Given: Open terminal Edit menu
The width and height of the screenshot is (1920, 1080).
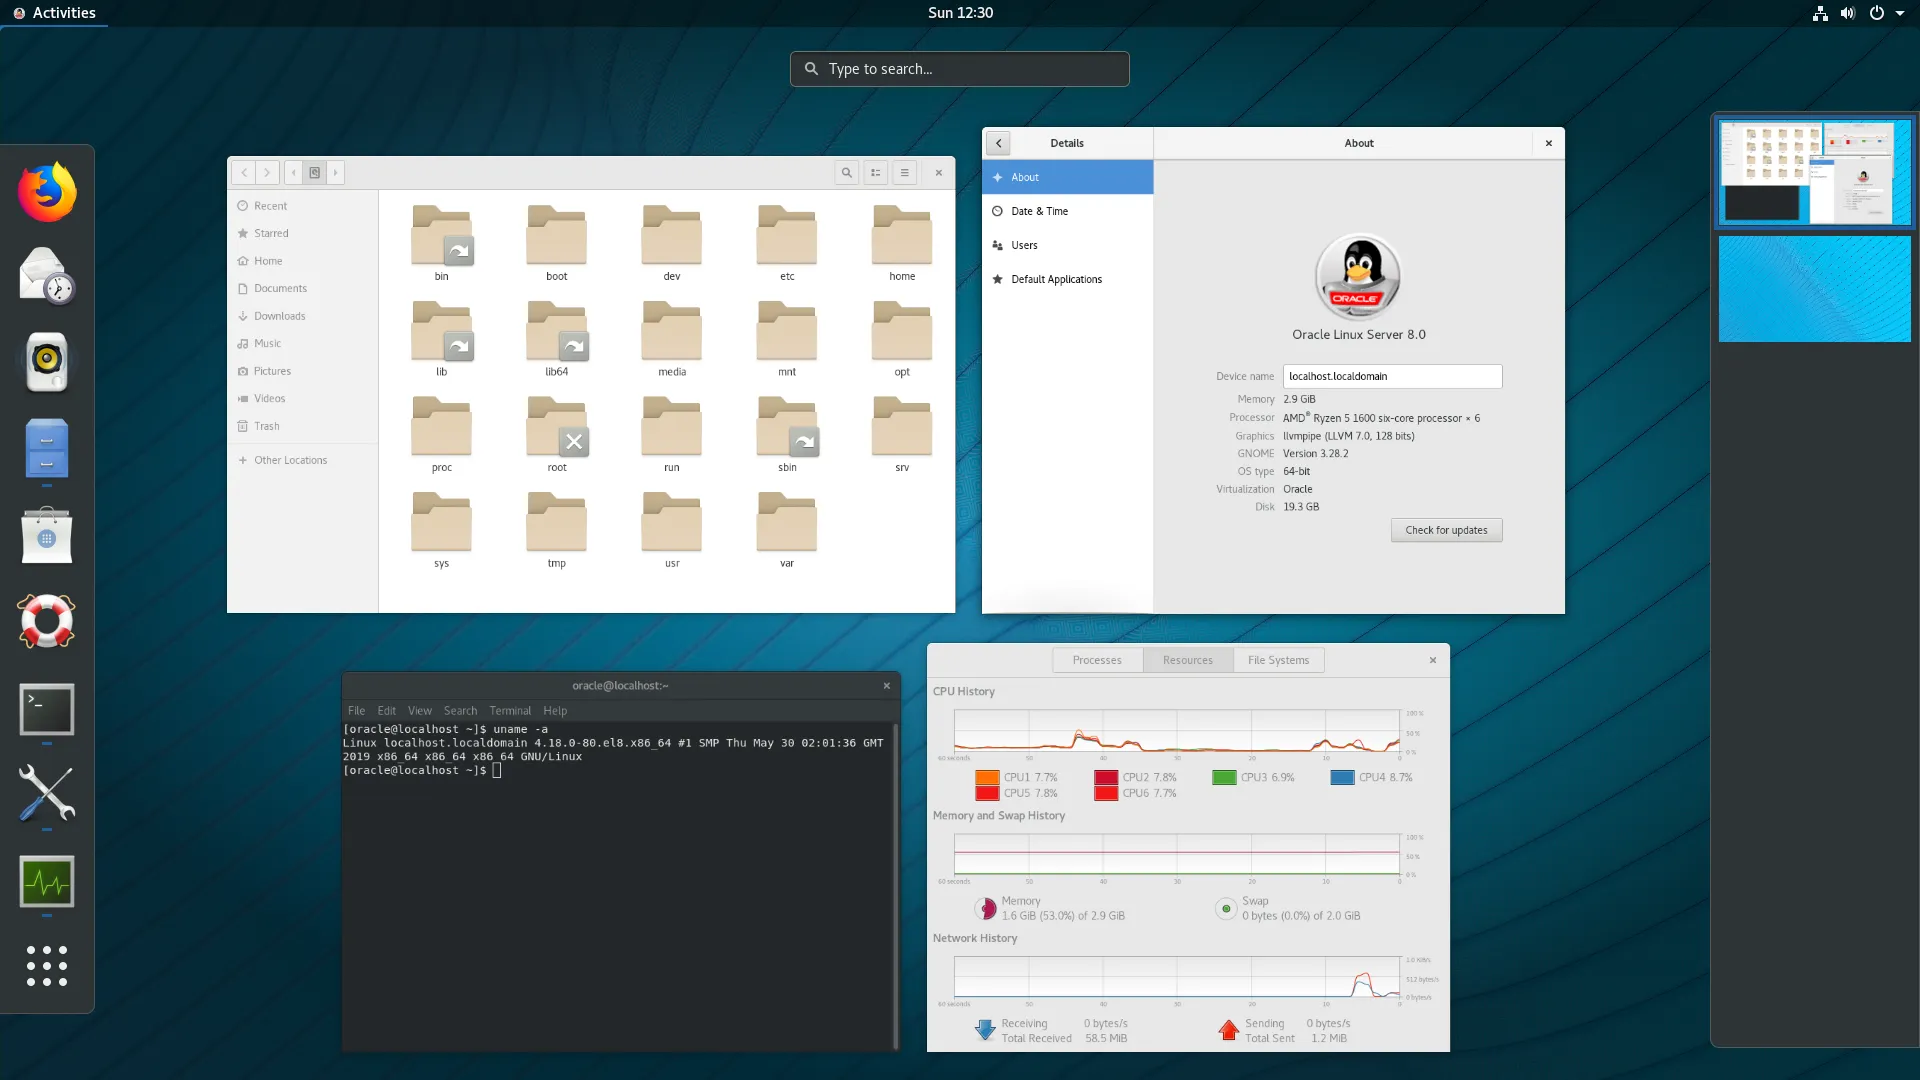Looking at the screenshot, I should pyautogui.click(x=387, y=711).
